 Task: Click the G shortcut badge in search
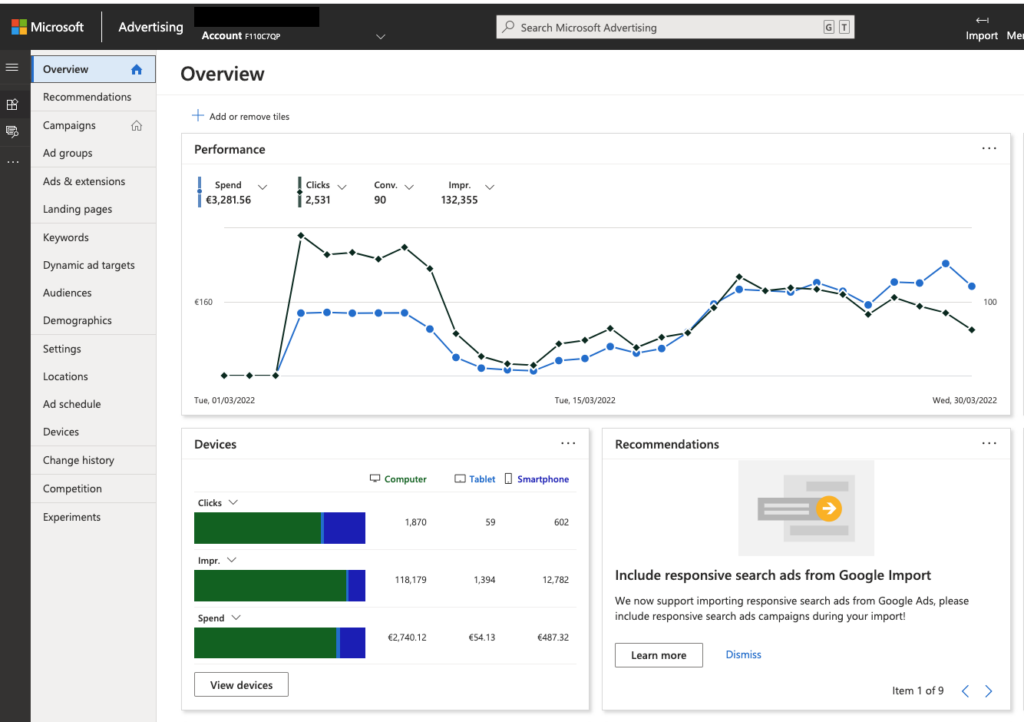(x=828, y=27)
